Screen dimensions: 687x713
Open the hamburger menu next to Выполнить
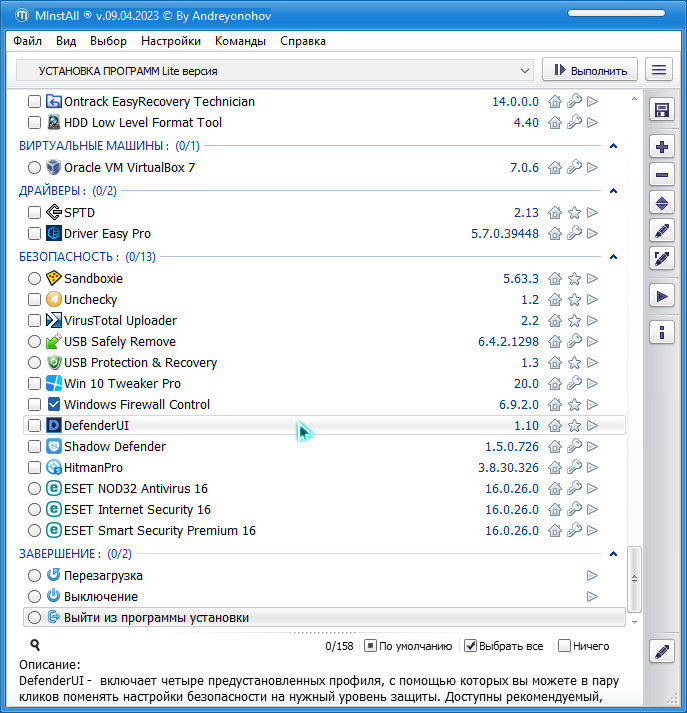point(658,70)
